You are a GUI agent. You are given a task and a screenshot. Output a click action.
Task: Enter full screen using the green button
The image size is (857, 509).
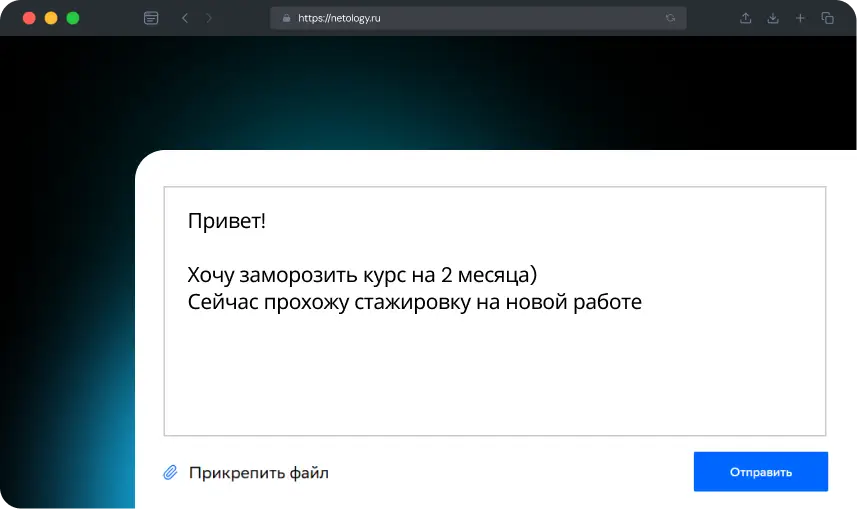click(73, 18)
